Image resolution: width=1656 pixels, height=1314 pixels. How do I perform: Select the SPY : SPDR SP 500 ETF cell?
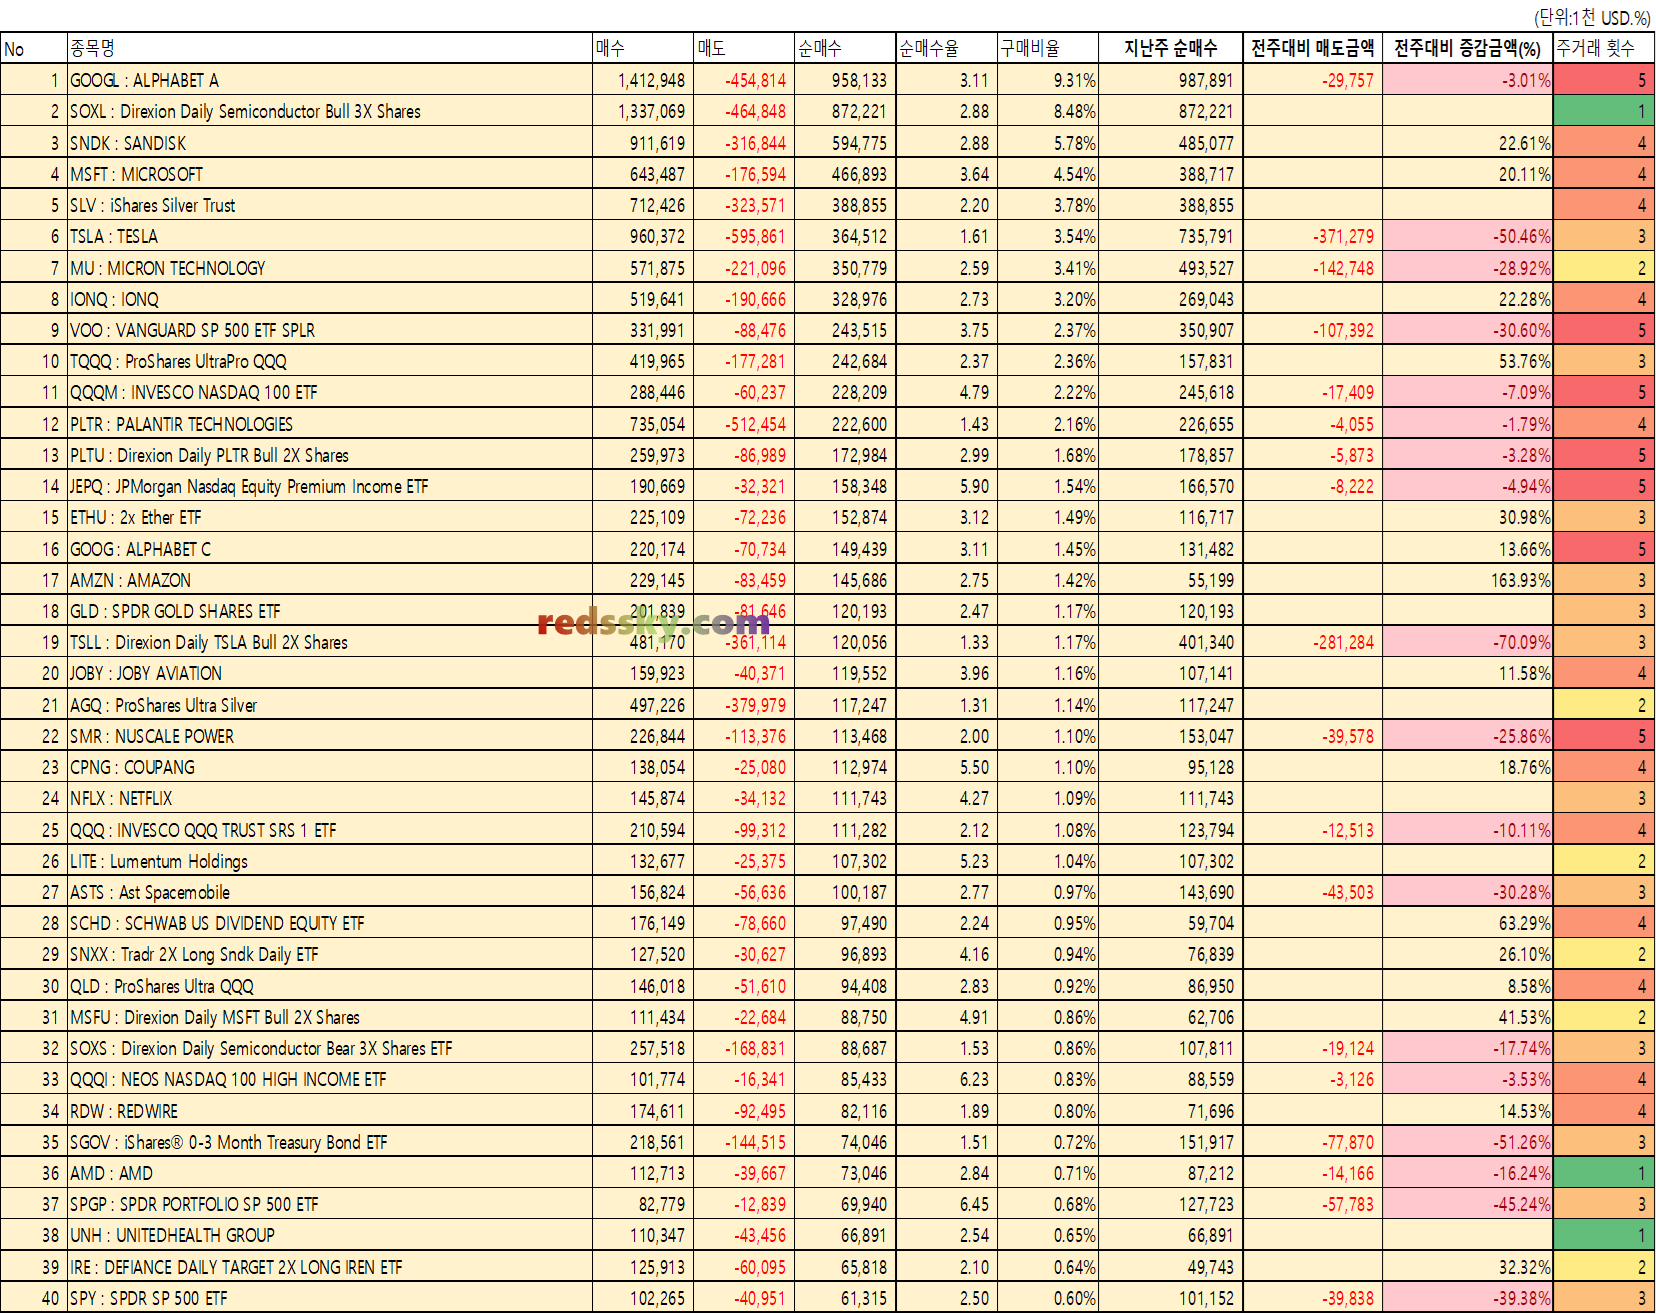[x=330, y=1298]
